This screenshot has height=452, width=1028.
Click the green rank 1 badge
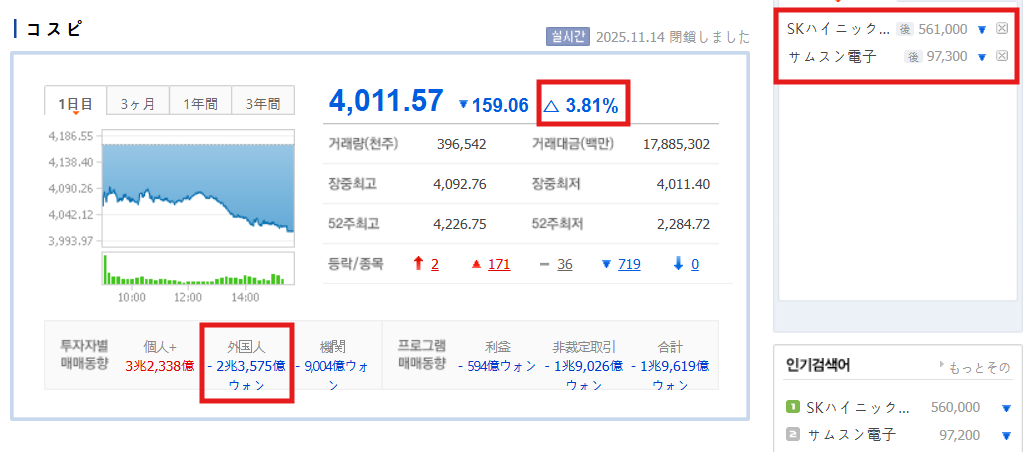pos(793,408)
